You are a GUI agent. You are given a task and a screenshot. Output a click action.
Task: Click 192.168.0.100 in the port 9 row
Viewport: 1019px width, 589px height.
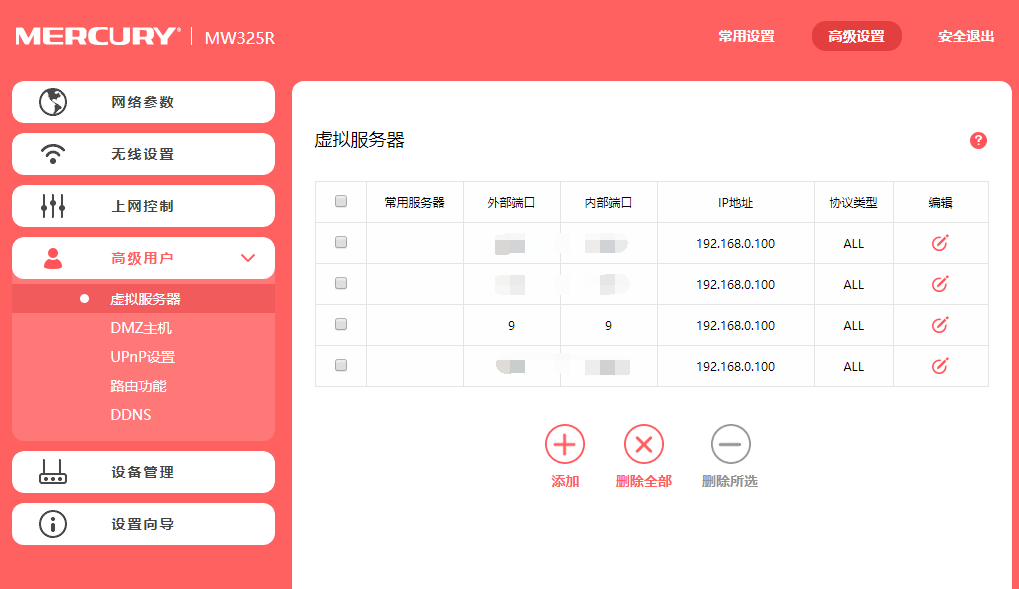(736, 326)
